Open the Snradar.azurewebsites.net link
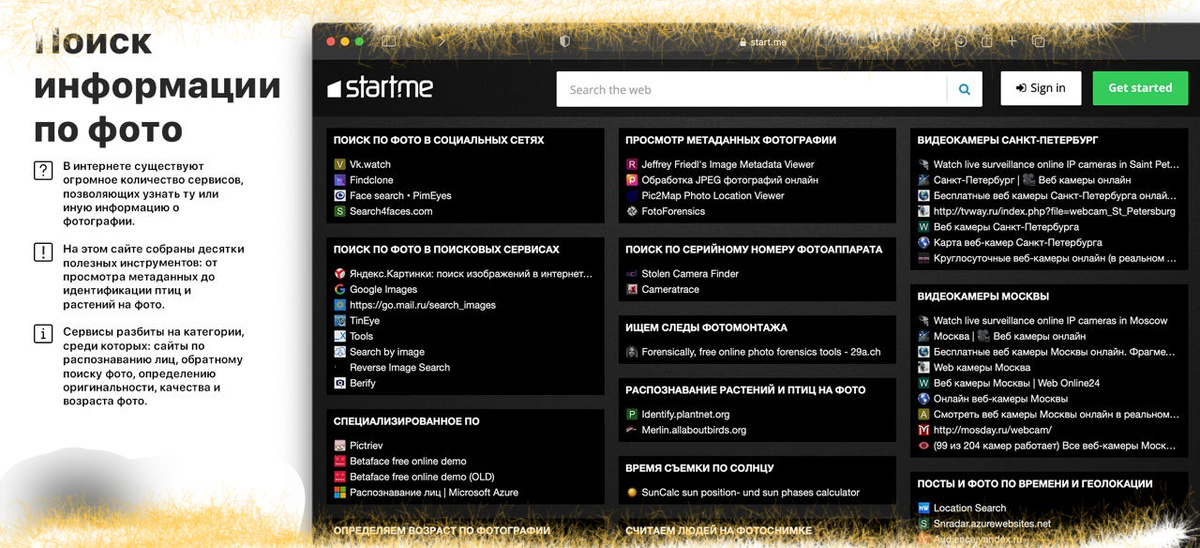This screenshot has height=548, width=1200. click(992, 523)
